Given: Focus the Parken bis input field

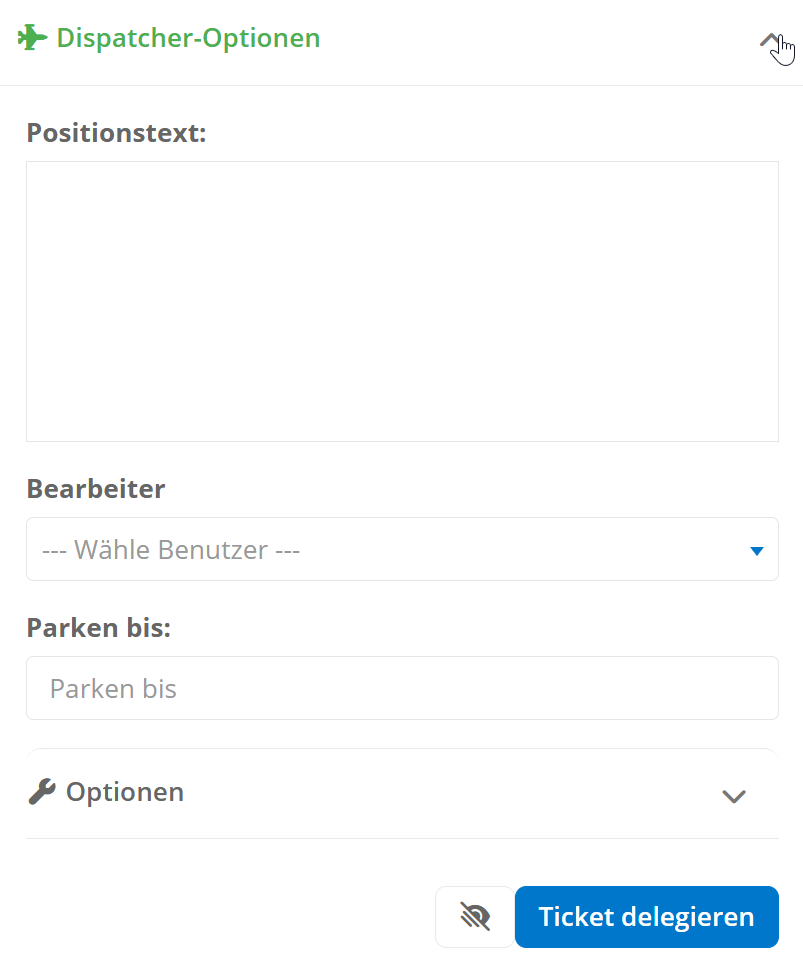Looking at the screenshot, I should point(402,688).
